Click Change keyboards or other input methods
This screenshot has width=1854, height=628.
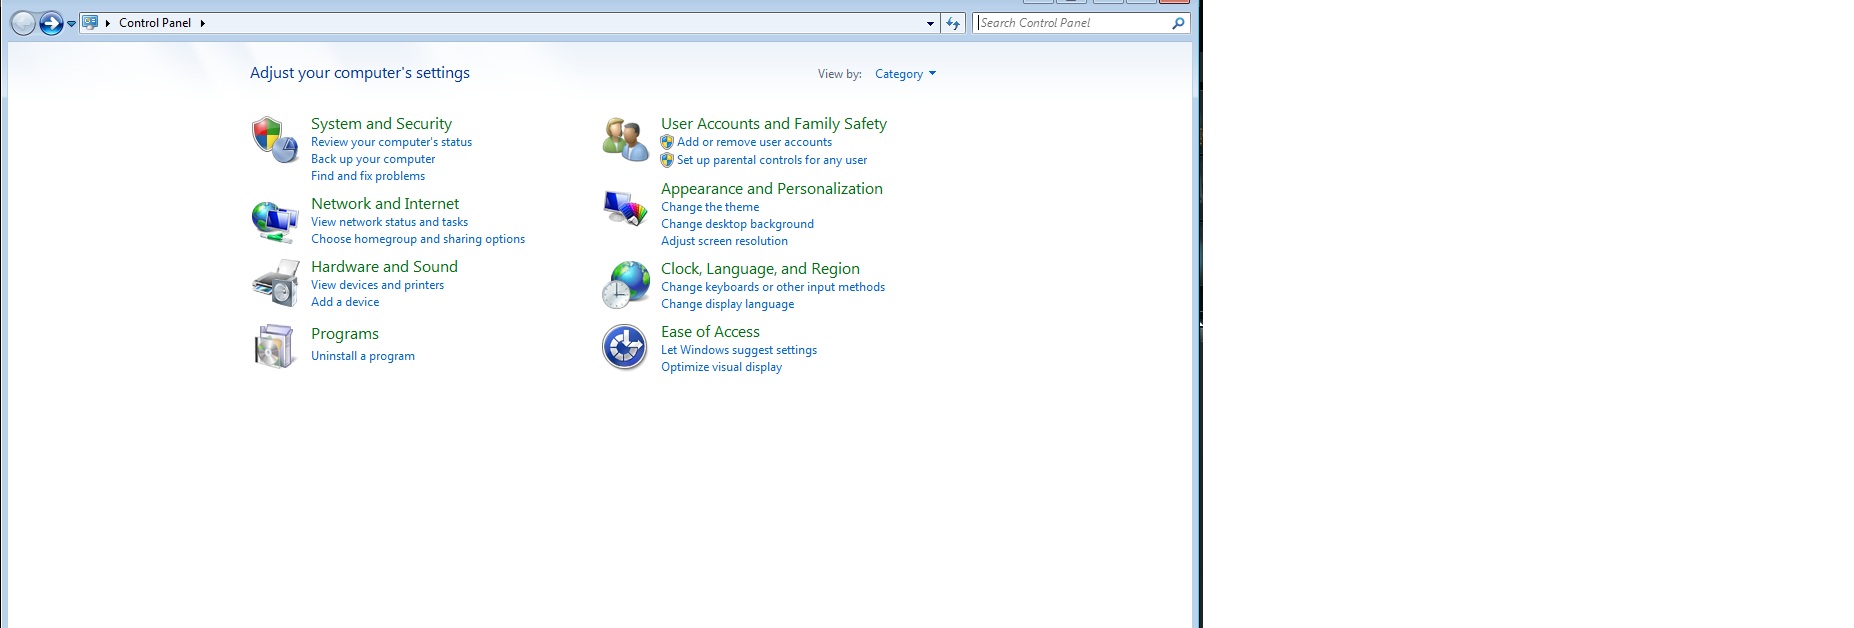[773, 287]
